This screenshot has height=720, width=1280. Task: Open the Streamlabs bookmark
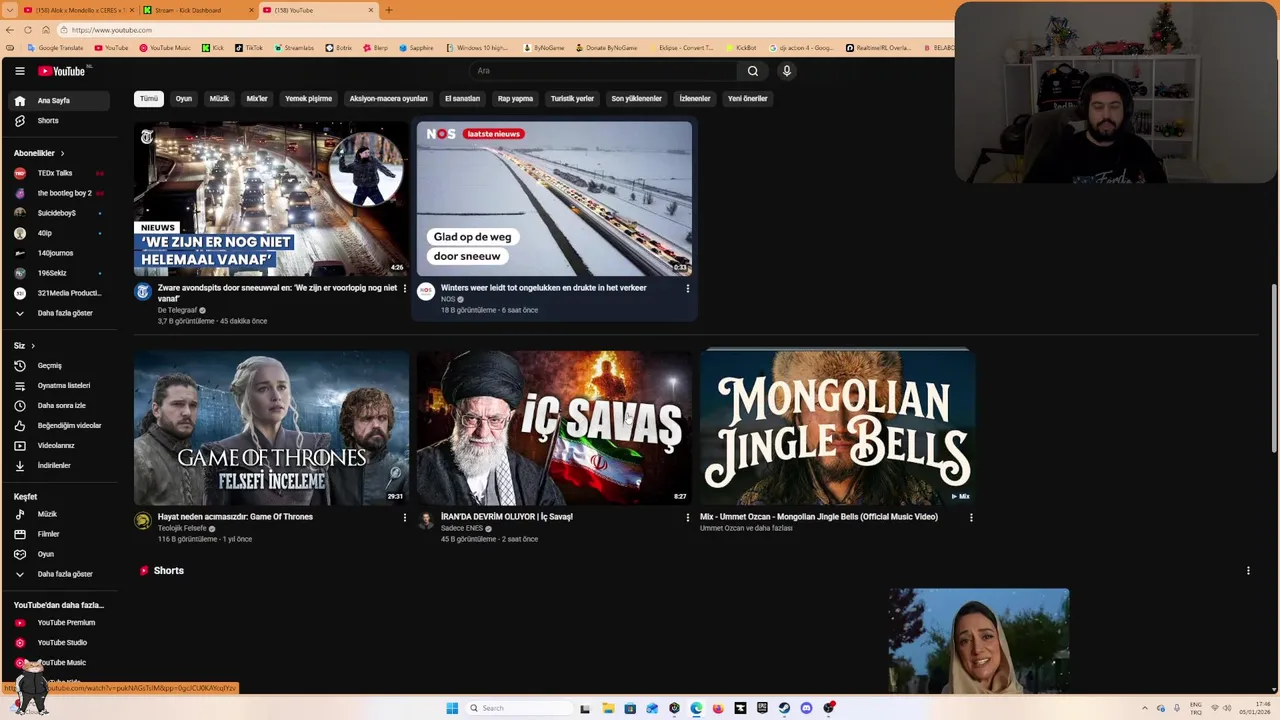click(293, 47)
